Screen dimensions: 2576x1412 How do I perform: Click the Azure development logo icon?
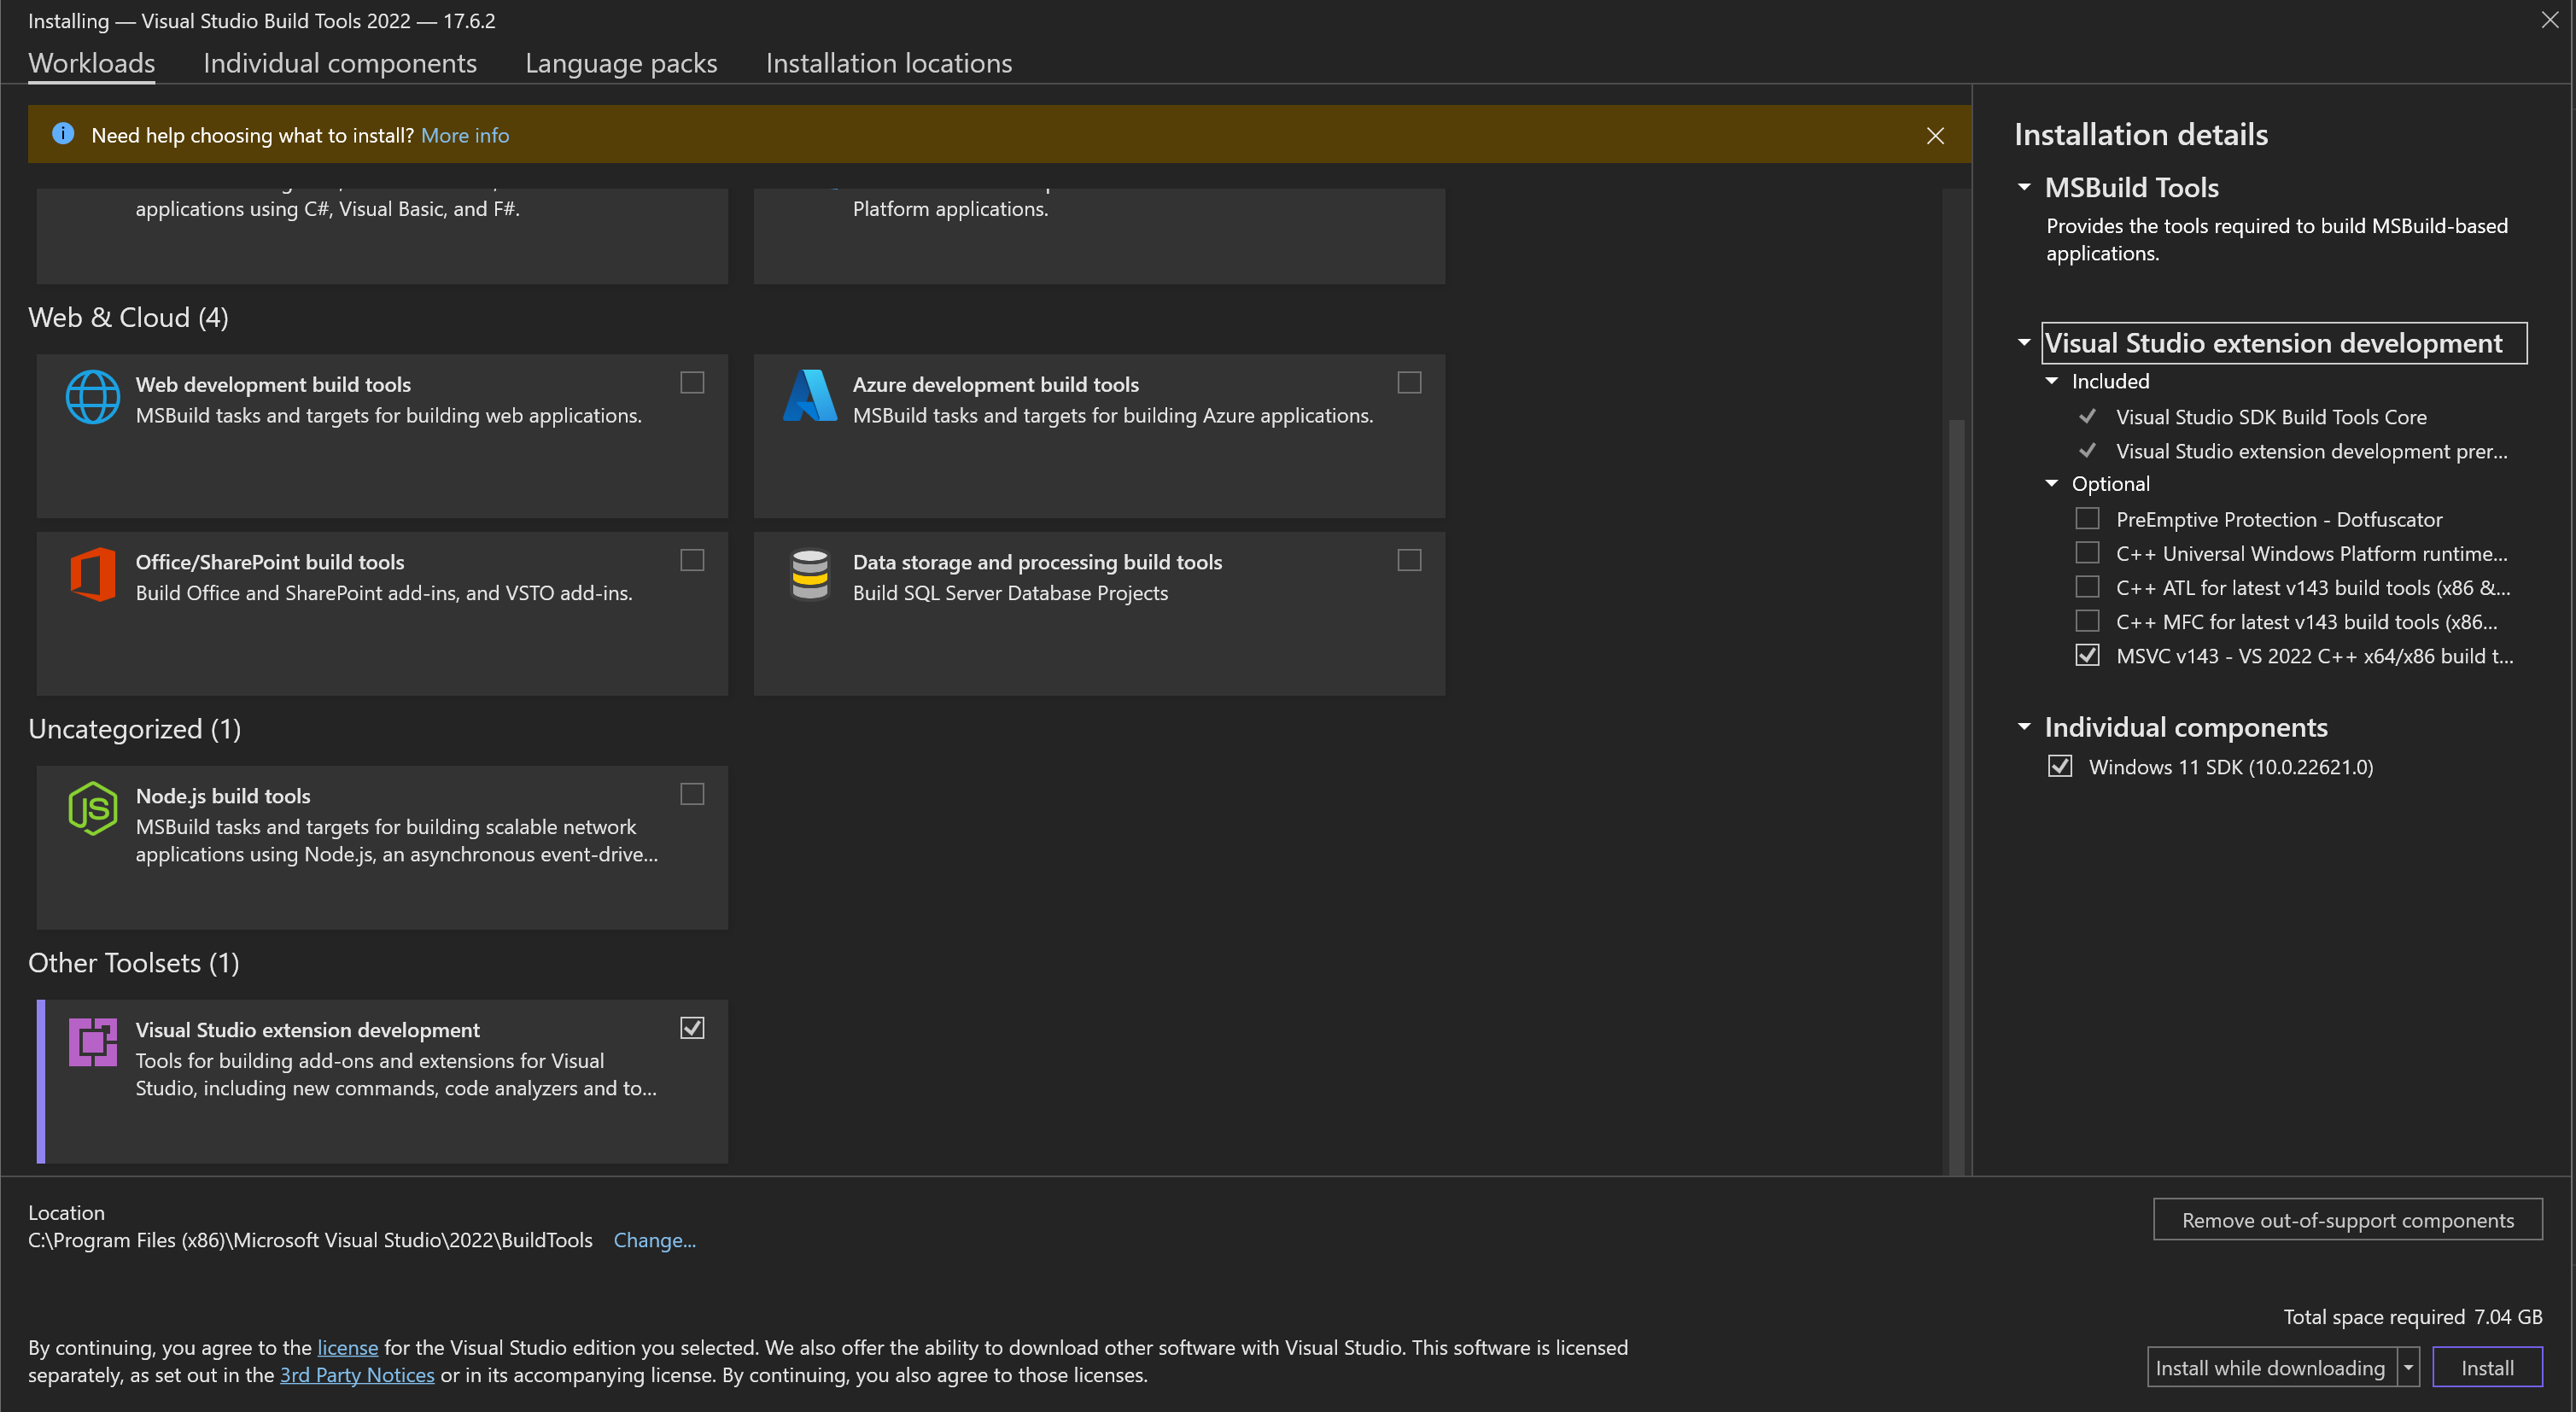809,396
